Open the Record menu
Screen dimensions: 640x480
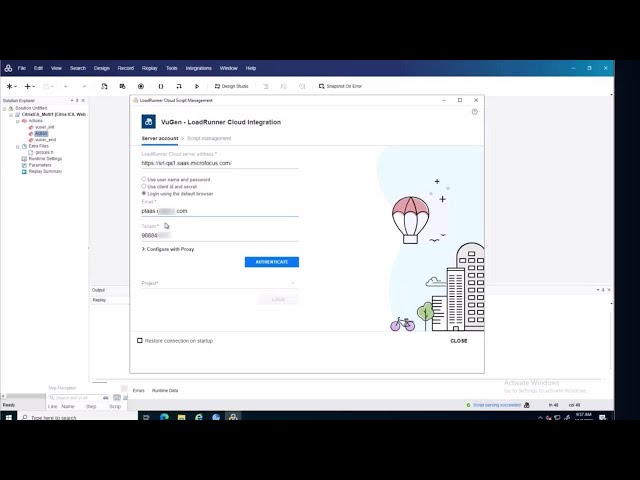click(126, 68)
